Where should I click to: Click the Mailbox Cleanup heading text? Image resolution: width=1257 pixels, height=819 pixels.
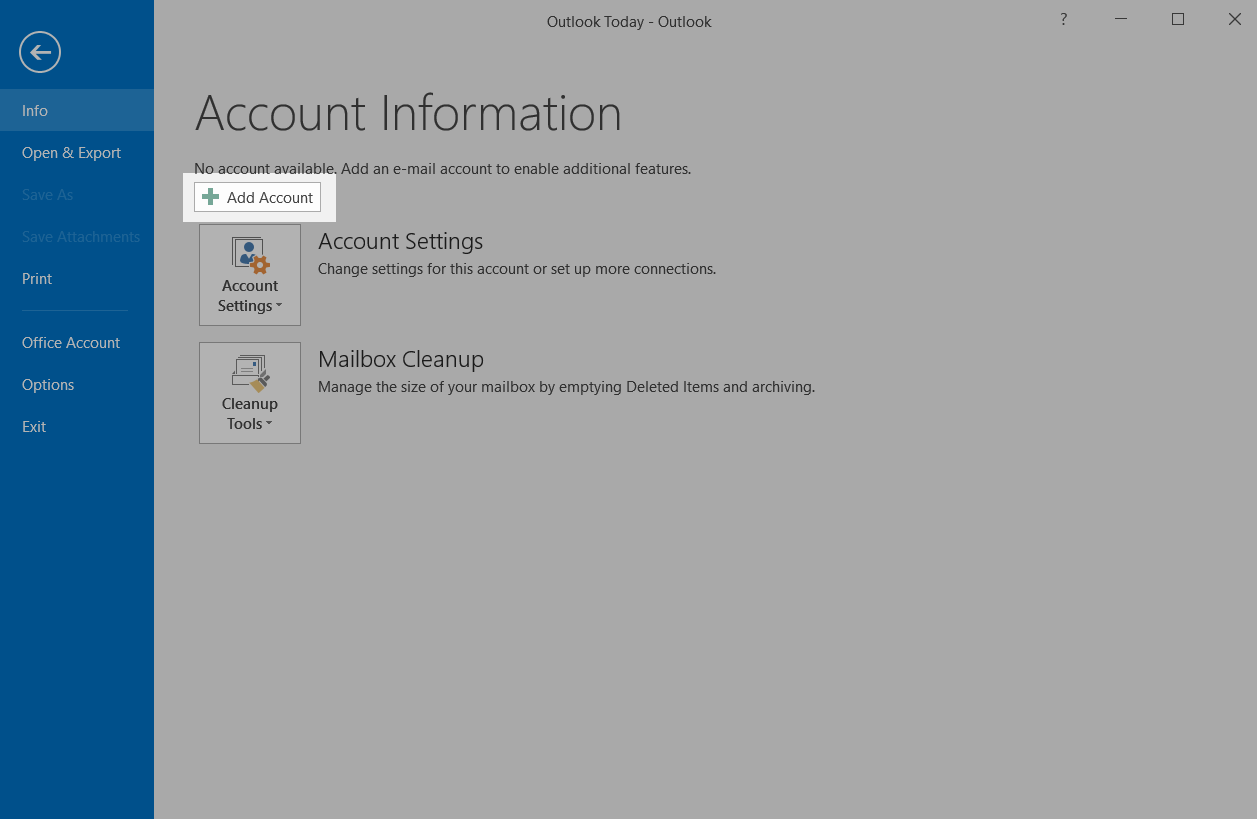[400, 359]
